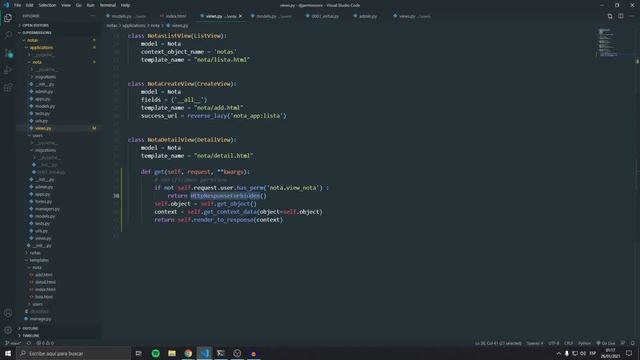This screenshot has height=360, width=640.
Task: Open detail.html in explorer tree
Action: coord(45,282)
